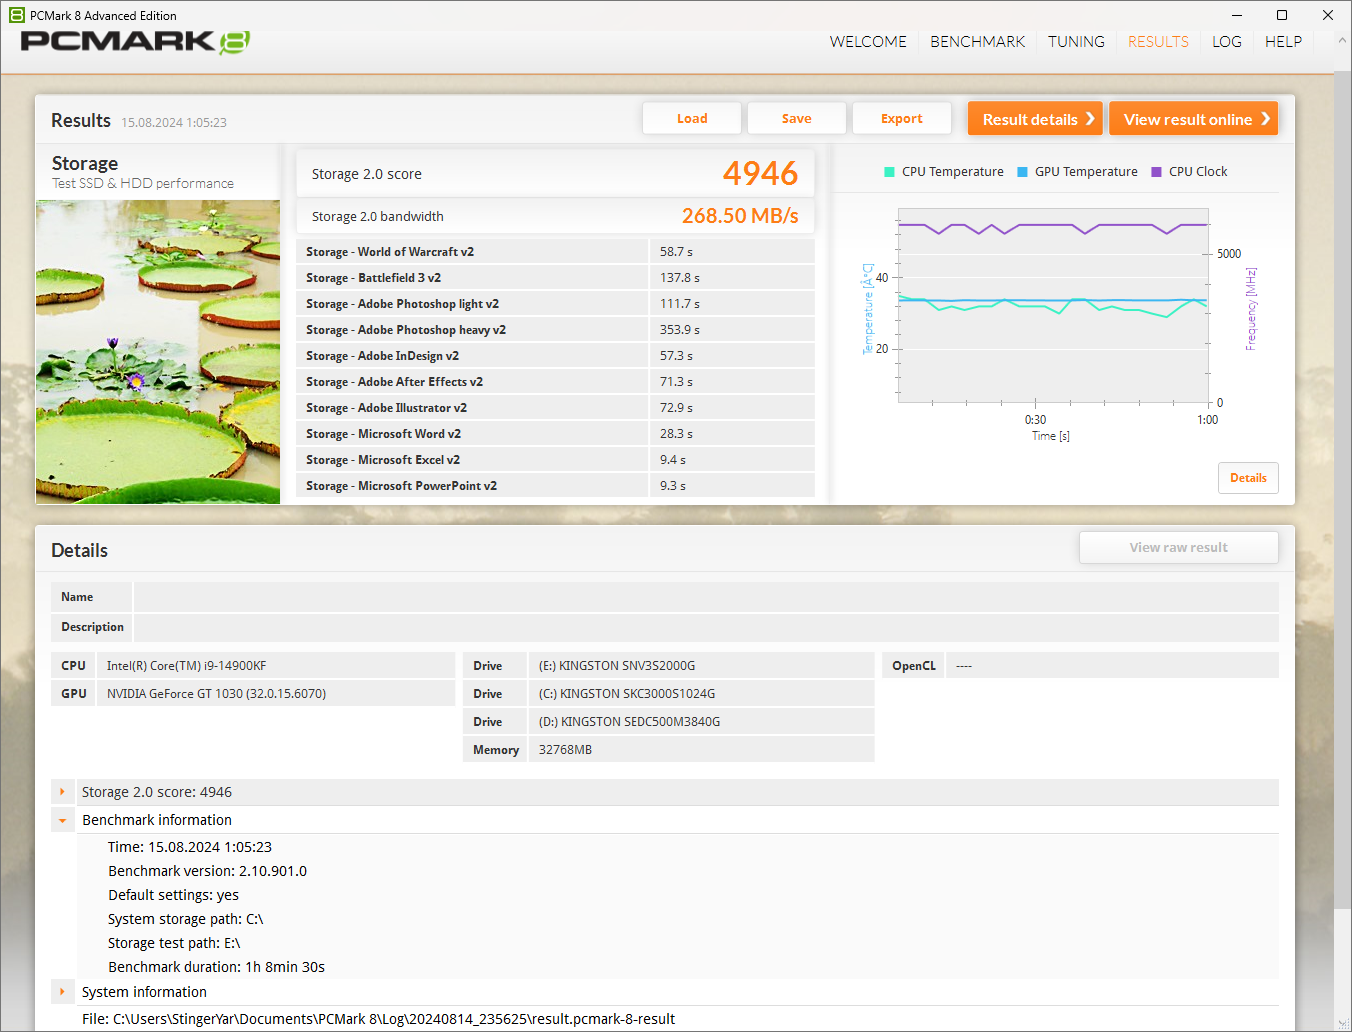Click View raw result button

(1179, 547)
